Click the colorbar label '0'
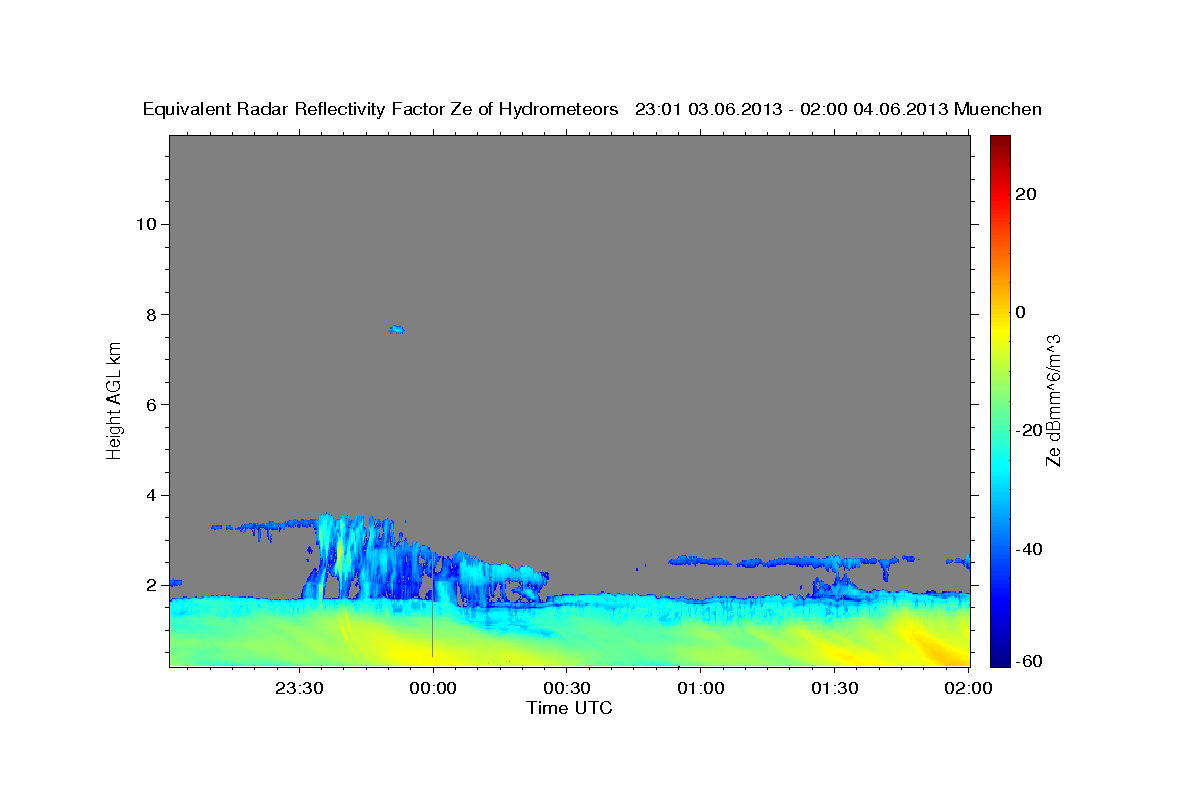The height and width of the screenshot is (800, 1200). coord(1022,312)
